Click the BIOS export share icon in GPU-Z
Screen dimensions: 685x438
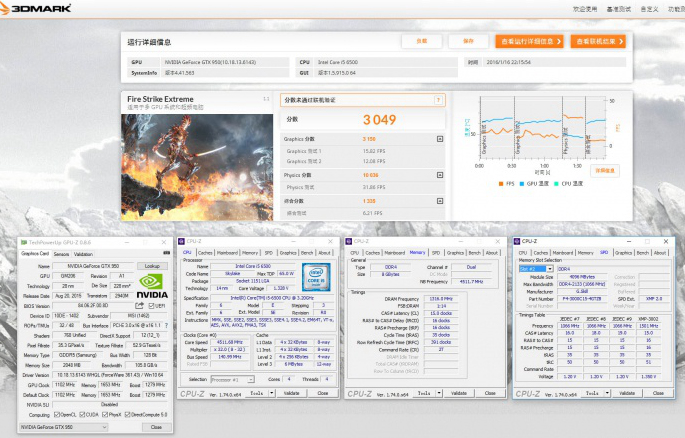(x=139, y=306)
